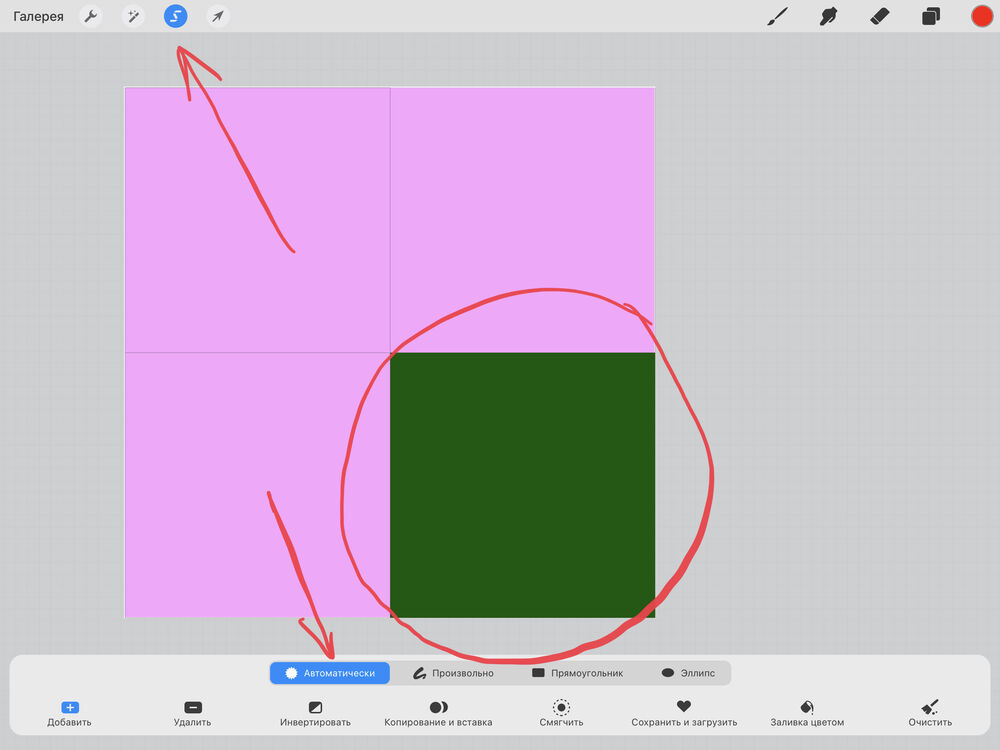The image size is (1000, 750).
Task: Toggle the Selection tool in top bar
Action: coord(176,16)
